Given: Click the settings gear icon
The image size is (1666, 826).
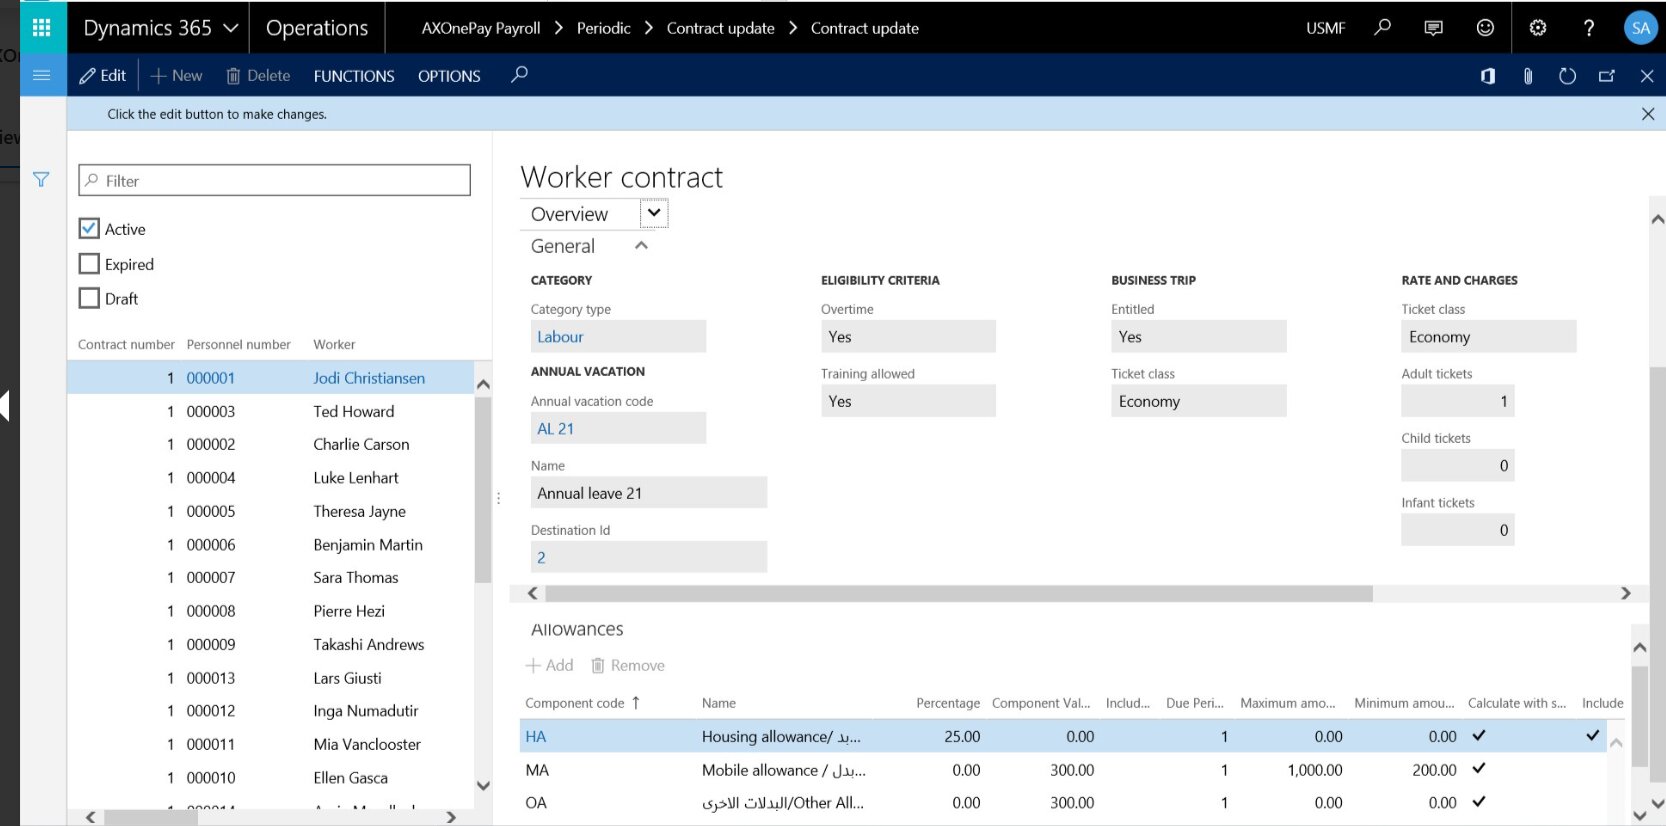Looking at the screenshot, I should pos(1538,28).
